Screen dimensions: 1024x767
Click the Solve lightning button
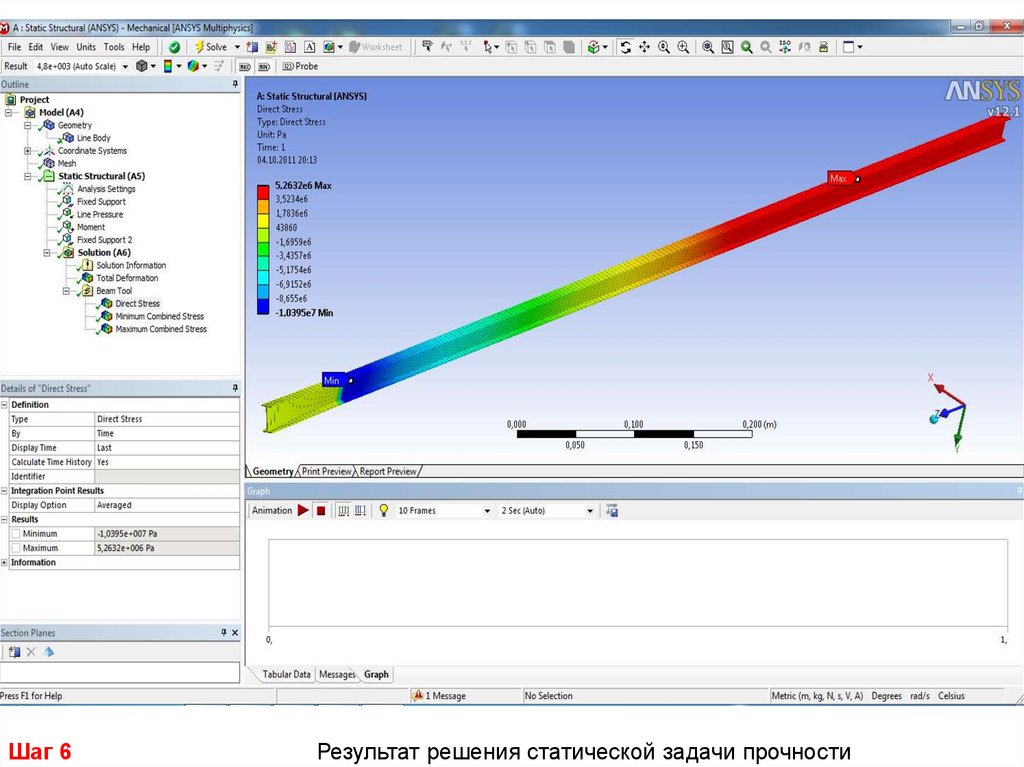point(212,47)
